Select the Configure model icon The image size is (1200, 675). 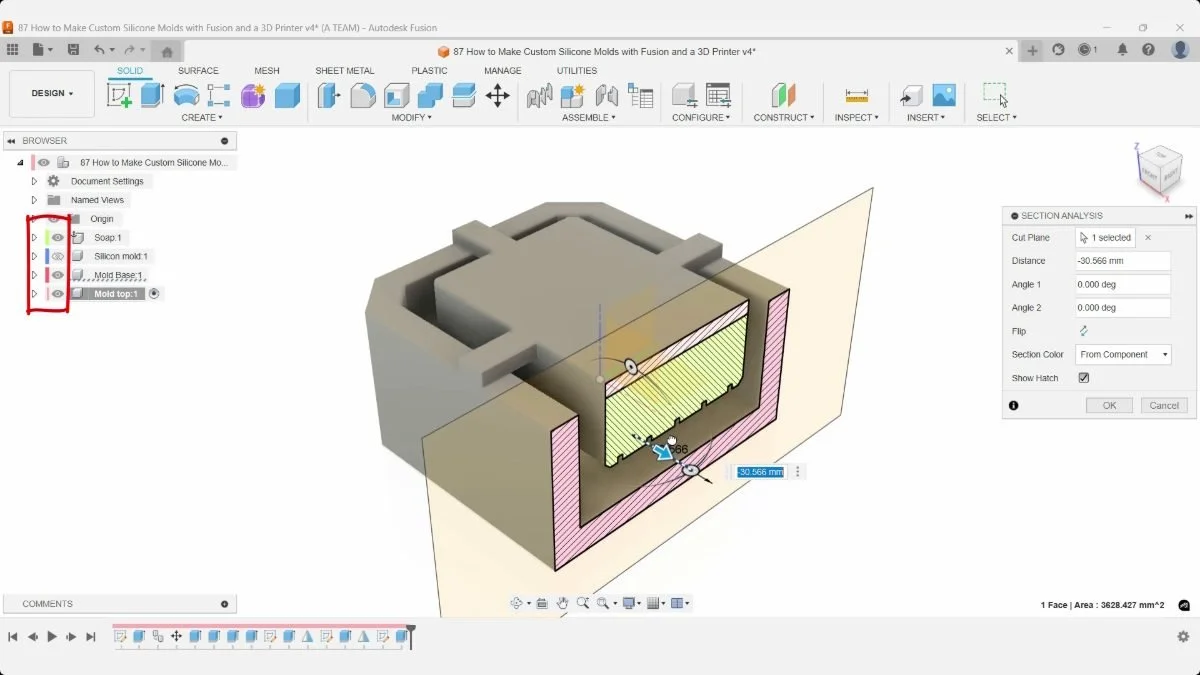pyautogui.click(x=684, y=95)
